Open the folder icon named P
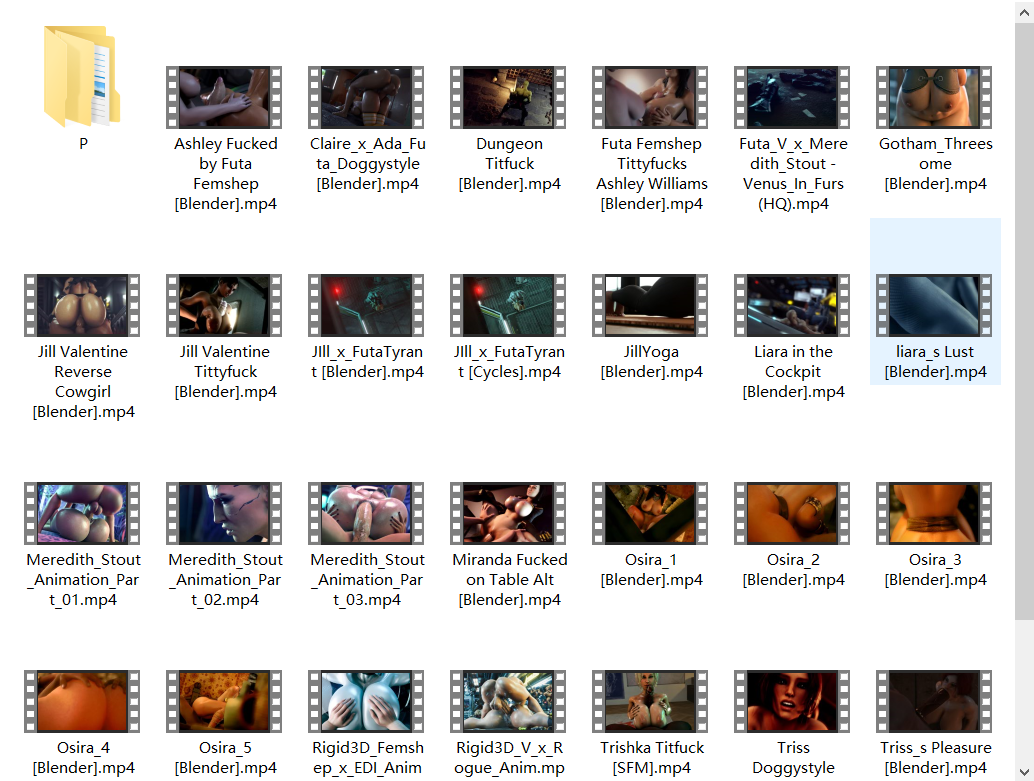Image resolution: width=1034 pixels, height=781 pixels. 82,77
